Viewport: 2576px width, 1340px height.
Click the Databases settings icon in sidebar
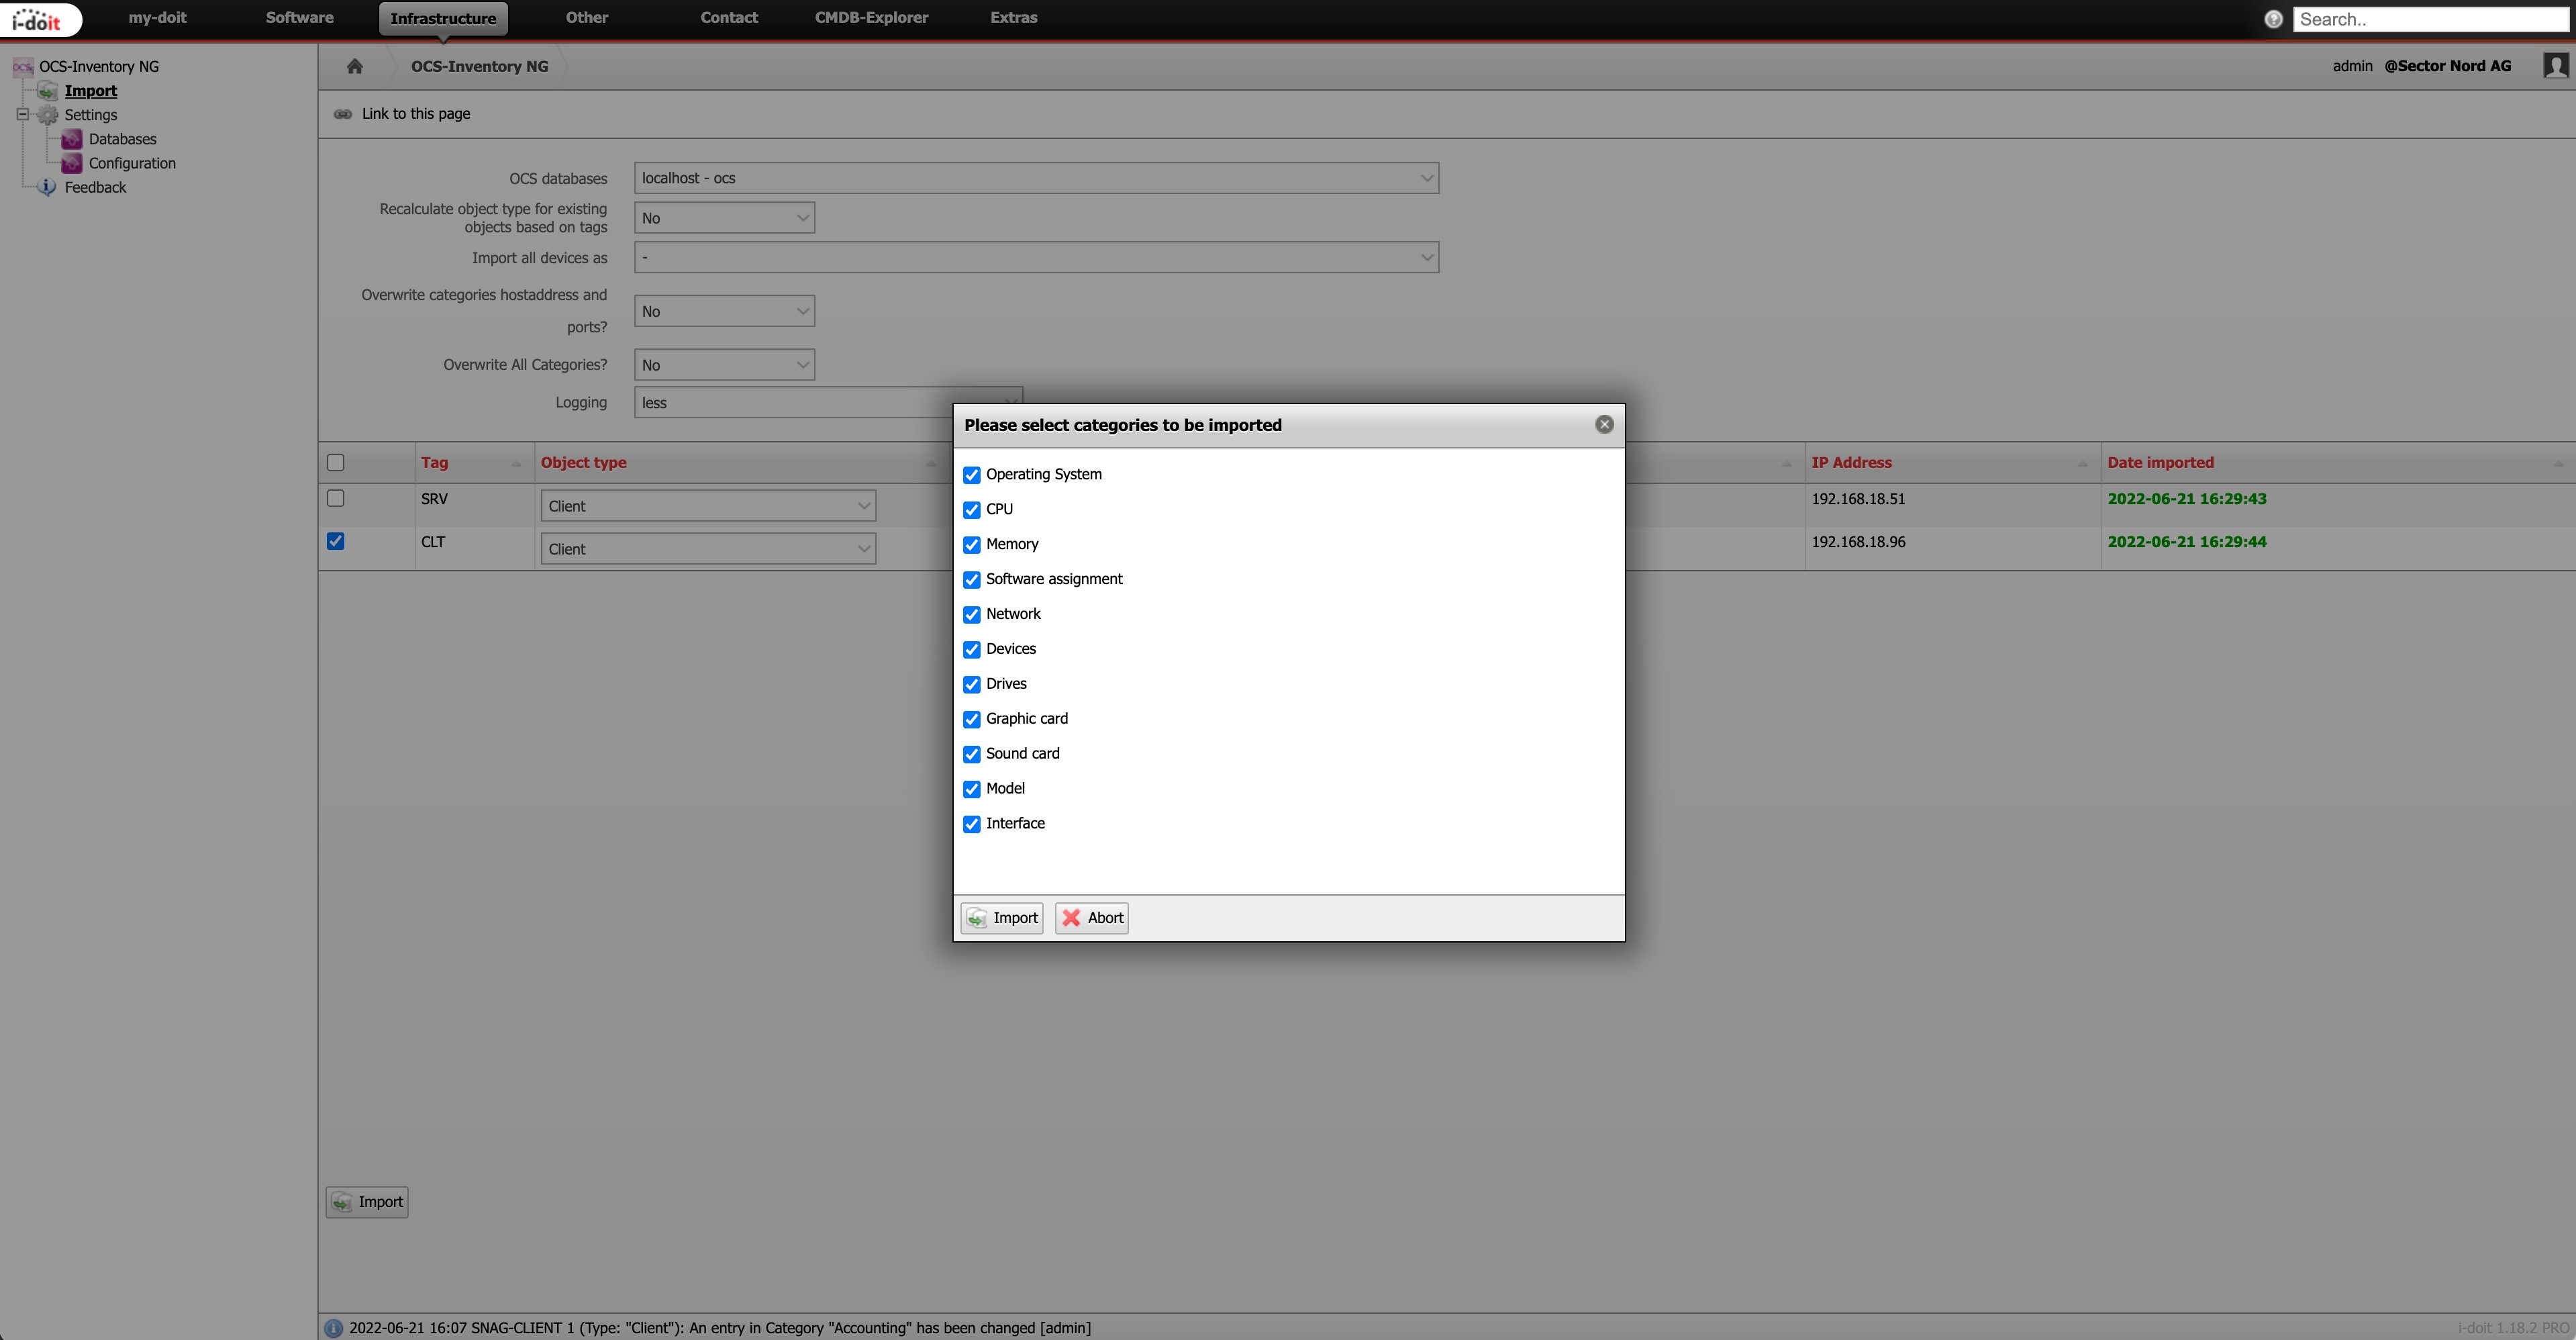tap(72, 139)
